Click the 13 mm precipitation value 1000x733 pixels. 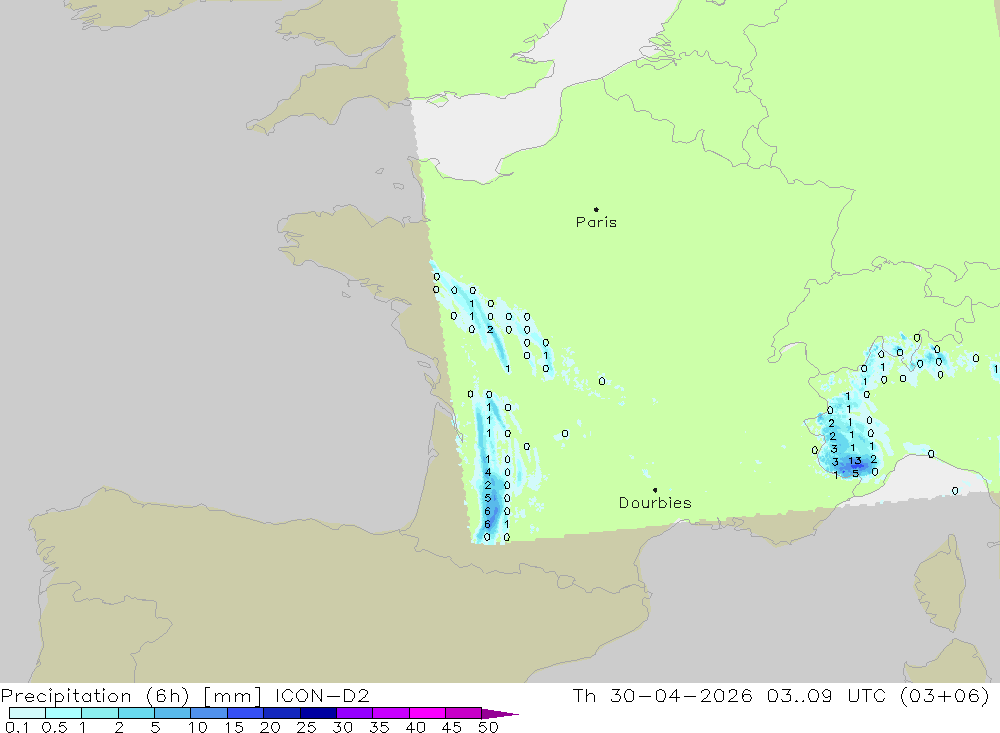click(855, 461)
